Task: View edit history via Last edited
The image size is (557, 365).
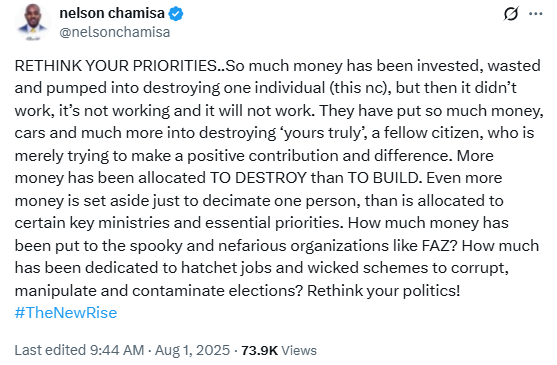Action: coord(51,350)
